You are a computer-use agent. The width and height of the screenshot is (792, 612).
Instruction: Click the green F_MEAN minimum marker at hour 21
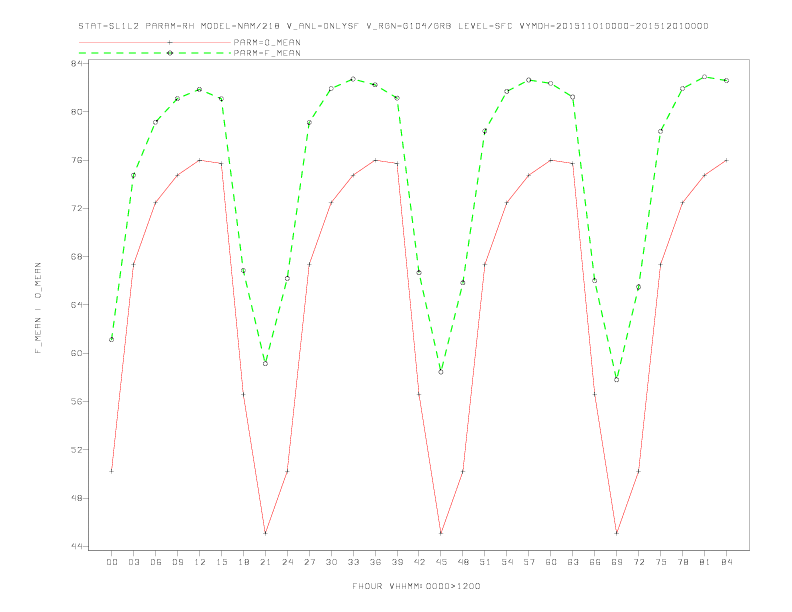click(x=265, y=364)
